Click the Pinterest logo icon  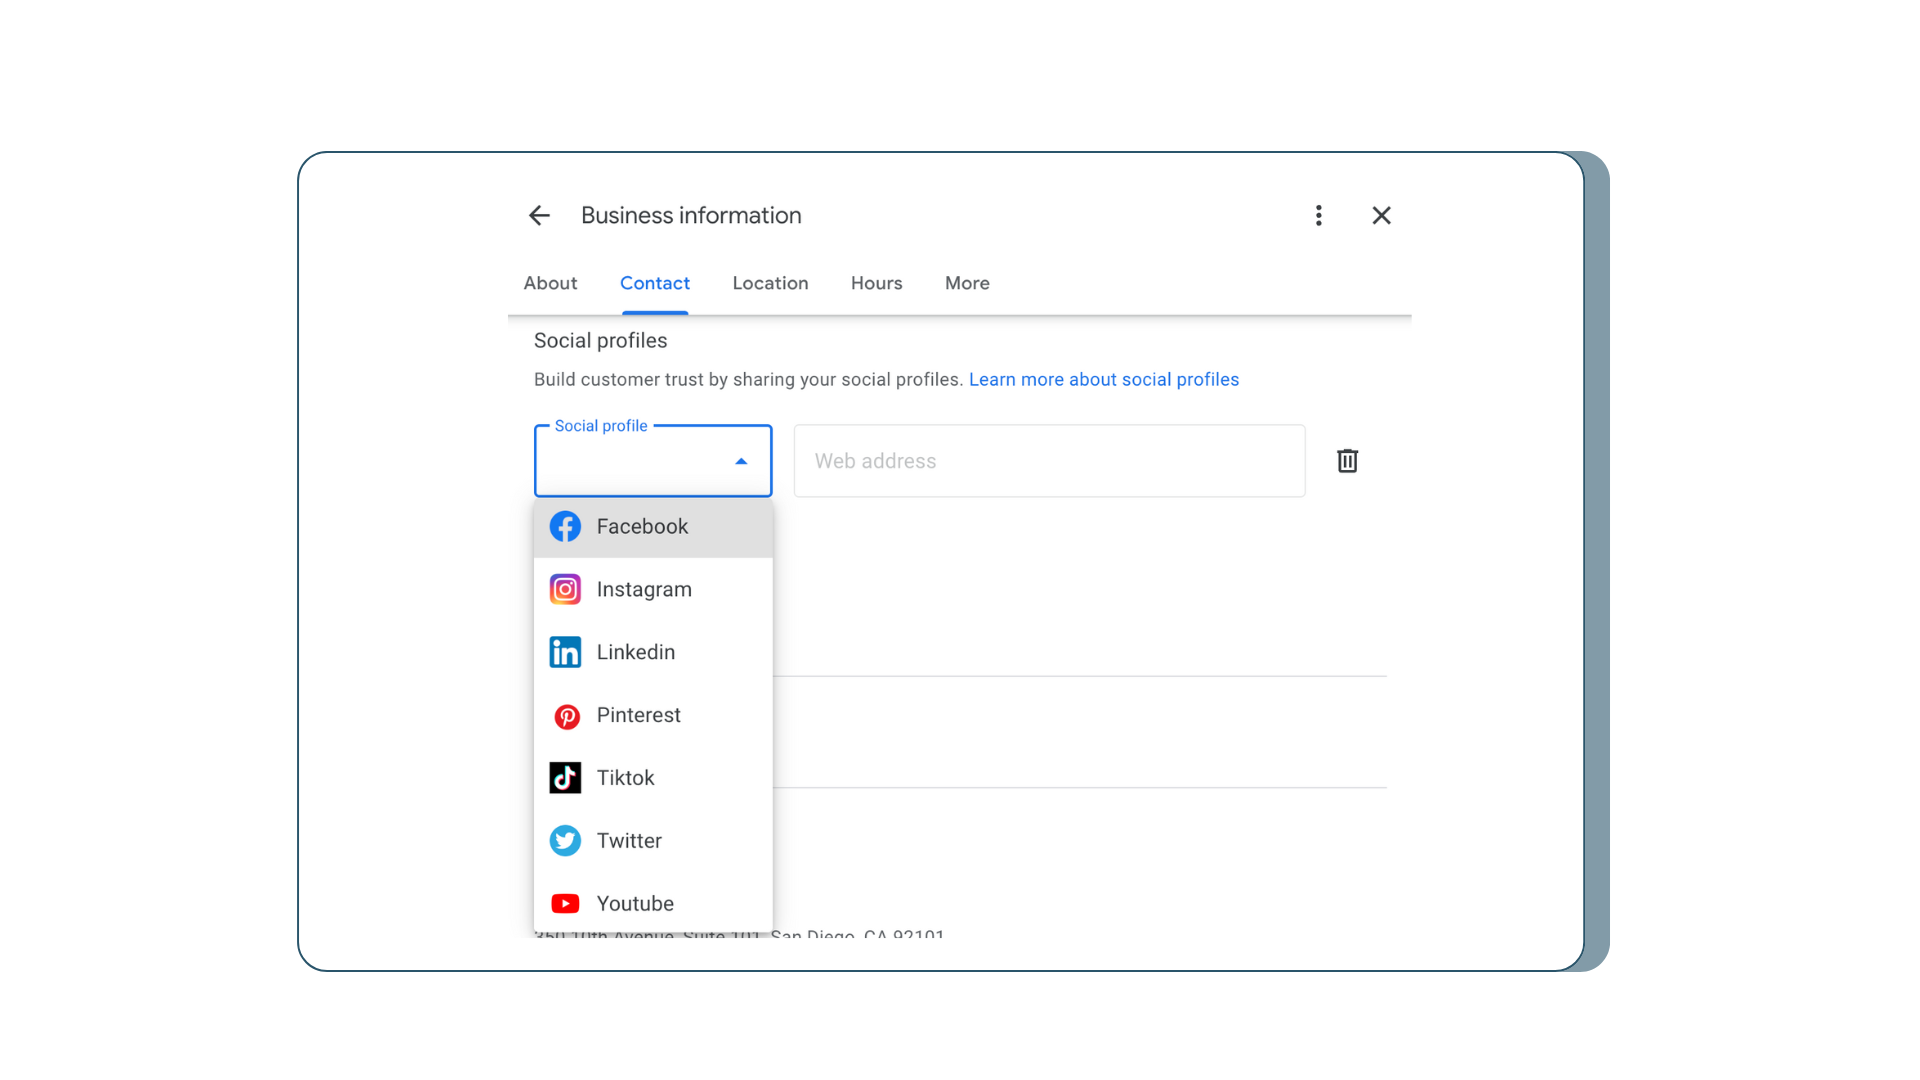click(x=567, y=717)
